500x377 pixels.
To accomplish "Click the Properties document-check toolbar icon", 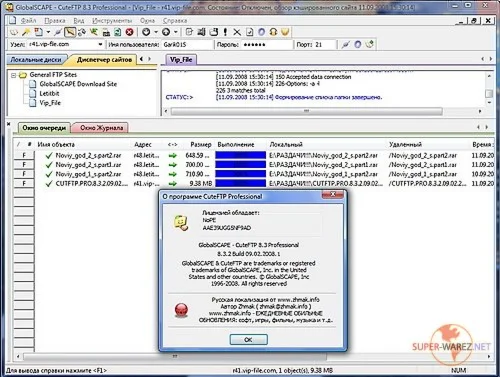I will pos(250,32).
